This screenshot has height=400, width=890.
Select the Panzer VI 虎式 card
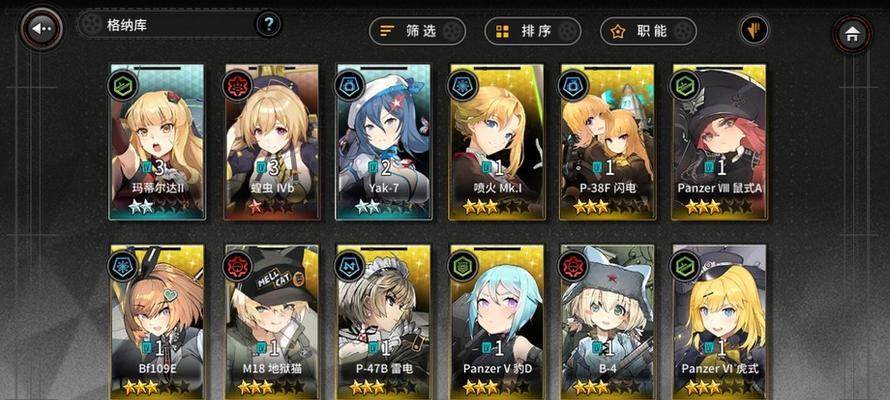tap(719, 321)
